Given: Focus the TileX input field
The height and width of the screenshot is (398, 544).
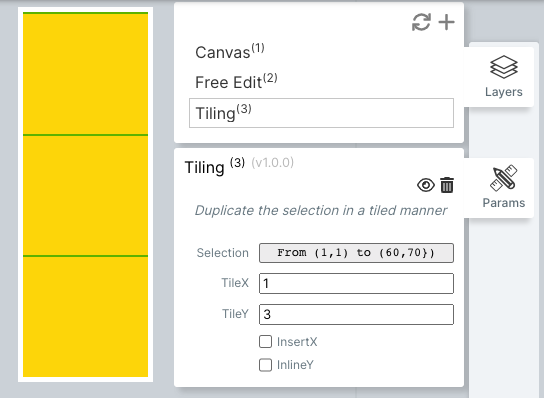Looking at the screenshot, I should coord(356,283).
